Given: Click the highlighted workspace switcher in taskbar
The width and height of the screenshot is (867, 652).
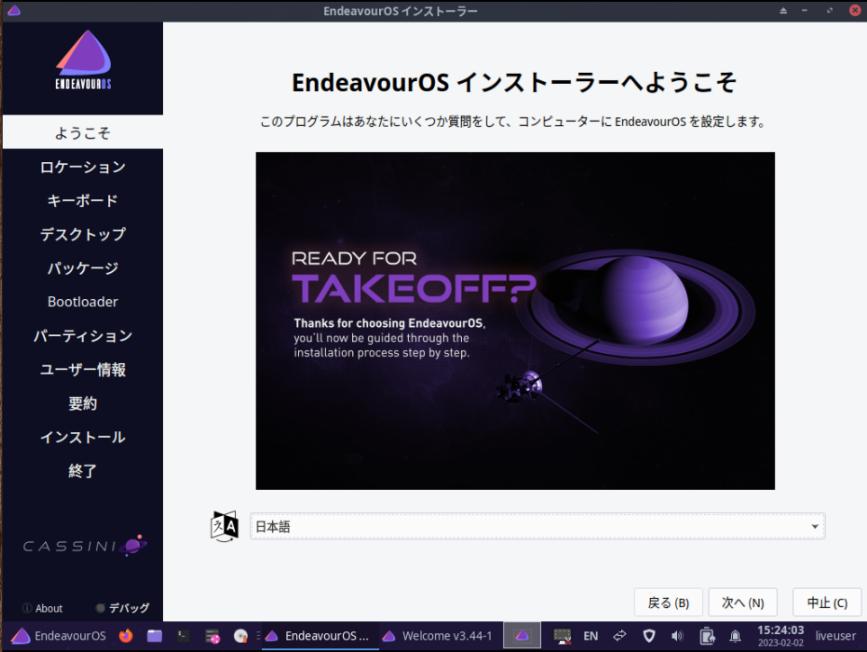Looking at the screenshot, I should point(521,636).
